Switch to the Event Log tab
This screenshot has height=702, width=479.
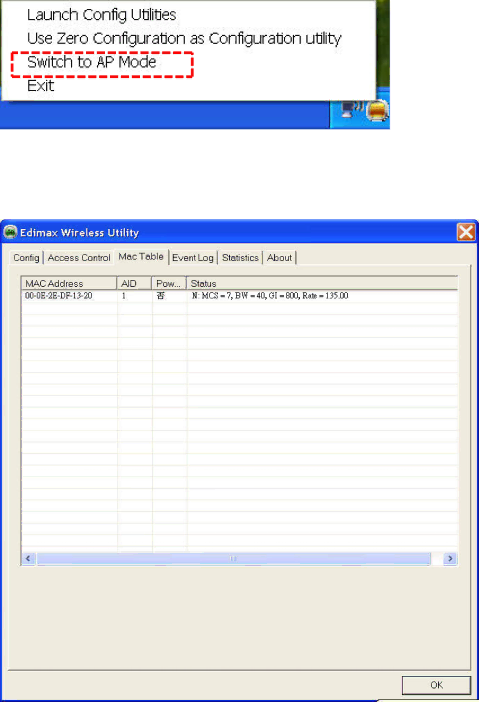pos(192,257)
